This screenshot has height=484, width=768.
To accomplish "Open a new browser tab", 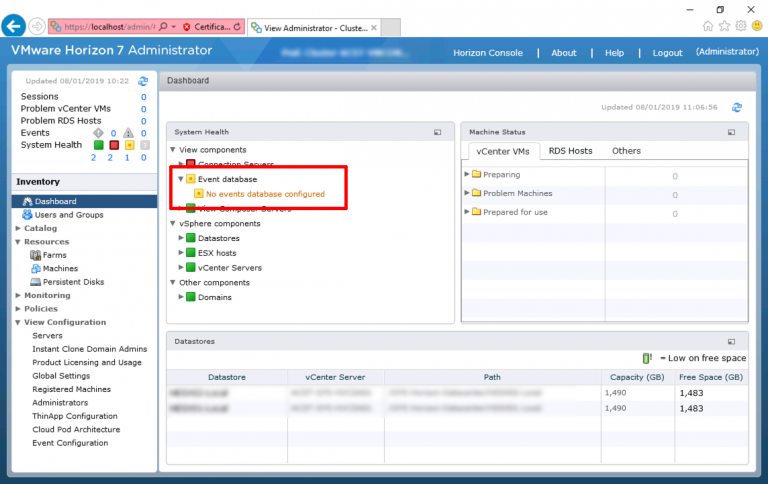I will click(391, 27).
